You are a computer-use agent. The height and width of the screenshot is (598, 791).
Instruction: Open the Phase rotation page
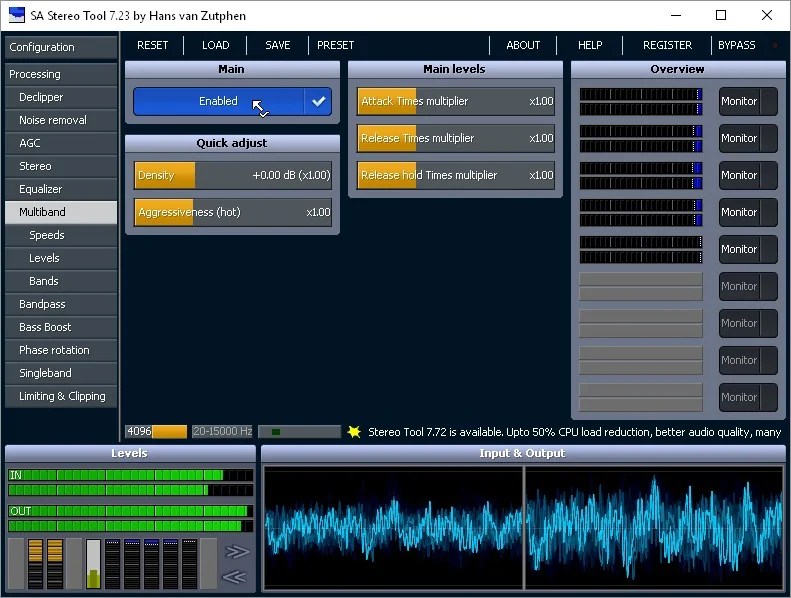(61, 350)
